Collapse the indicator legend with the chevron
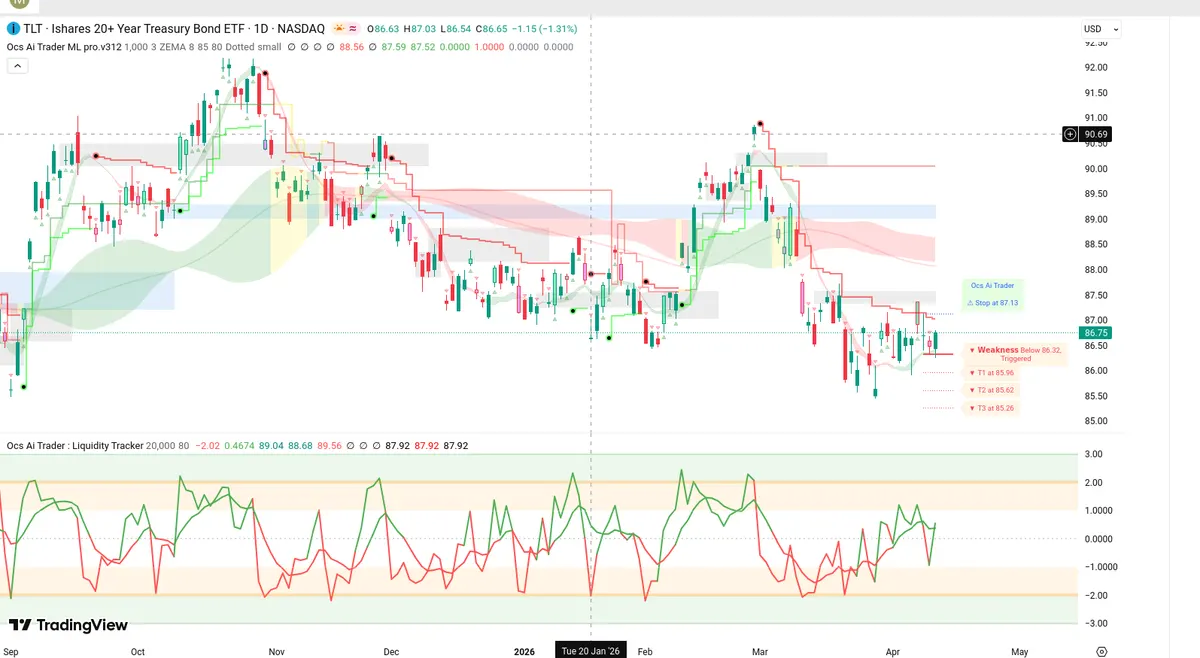1200x658 pixels. click(x=18, y=65)
